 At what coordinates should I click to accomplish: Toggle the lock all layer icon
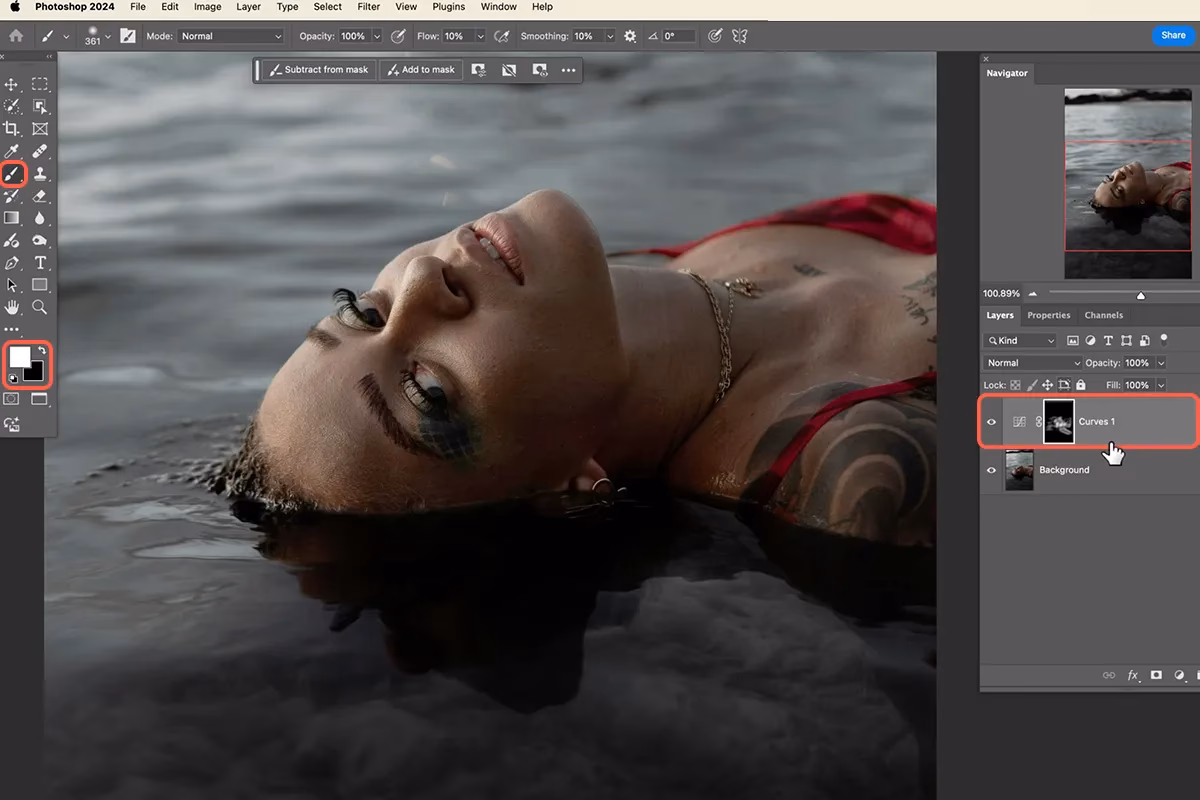click(1080, 385)
